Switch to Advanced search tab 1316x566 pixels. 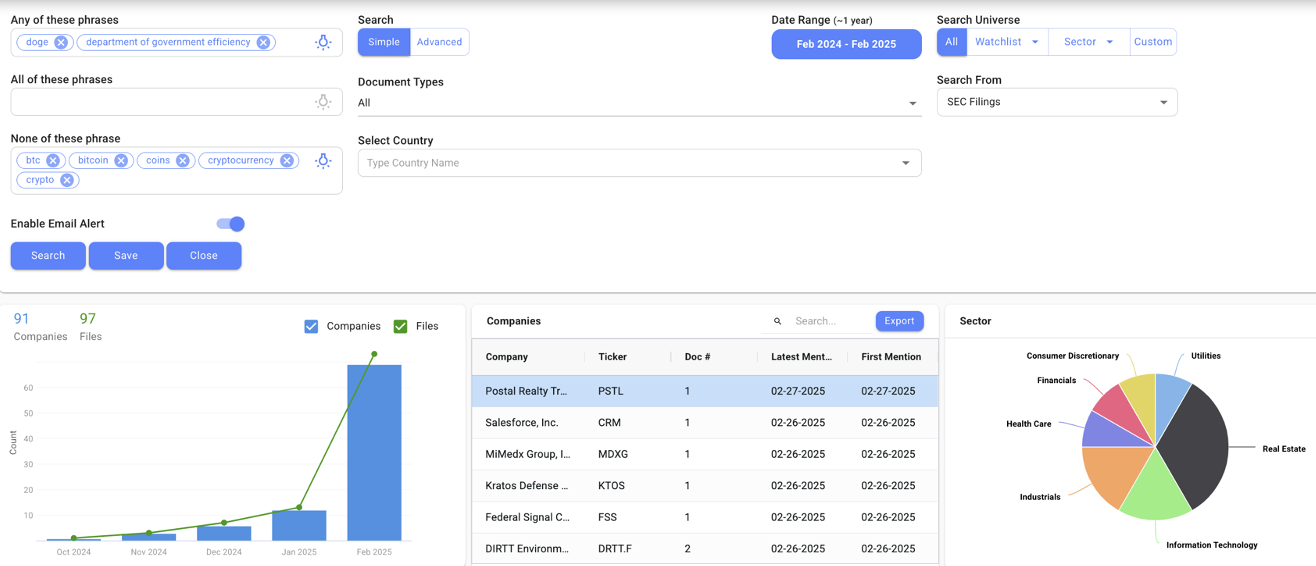tap(439, 42)
